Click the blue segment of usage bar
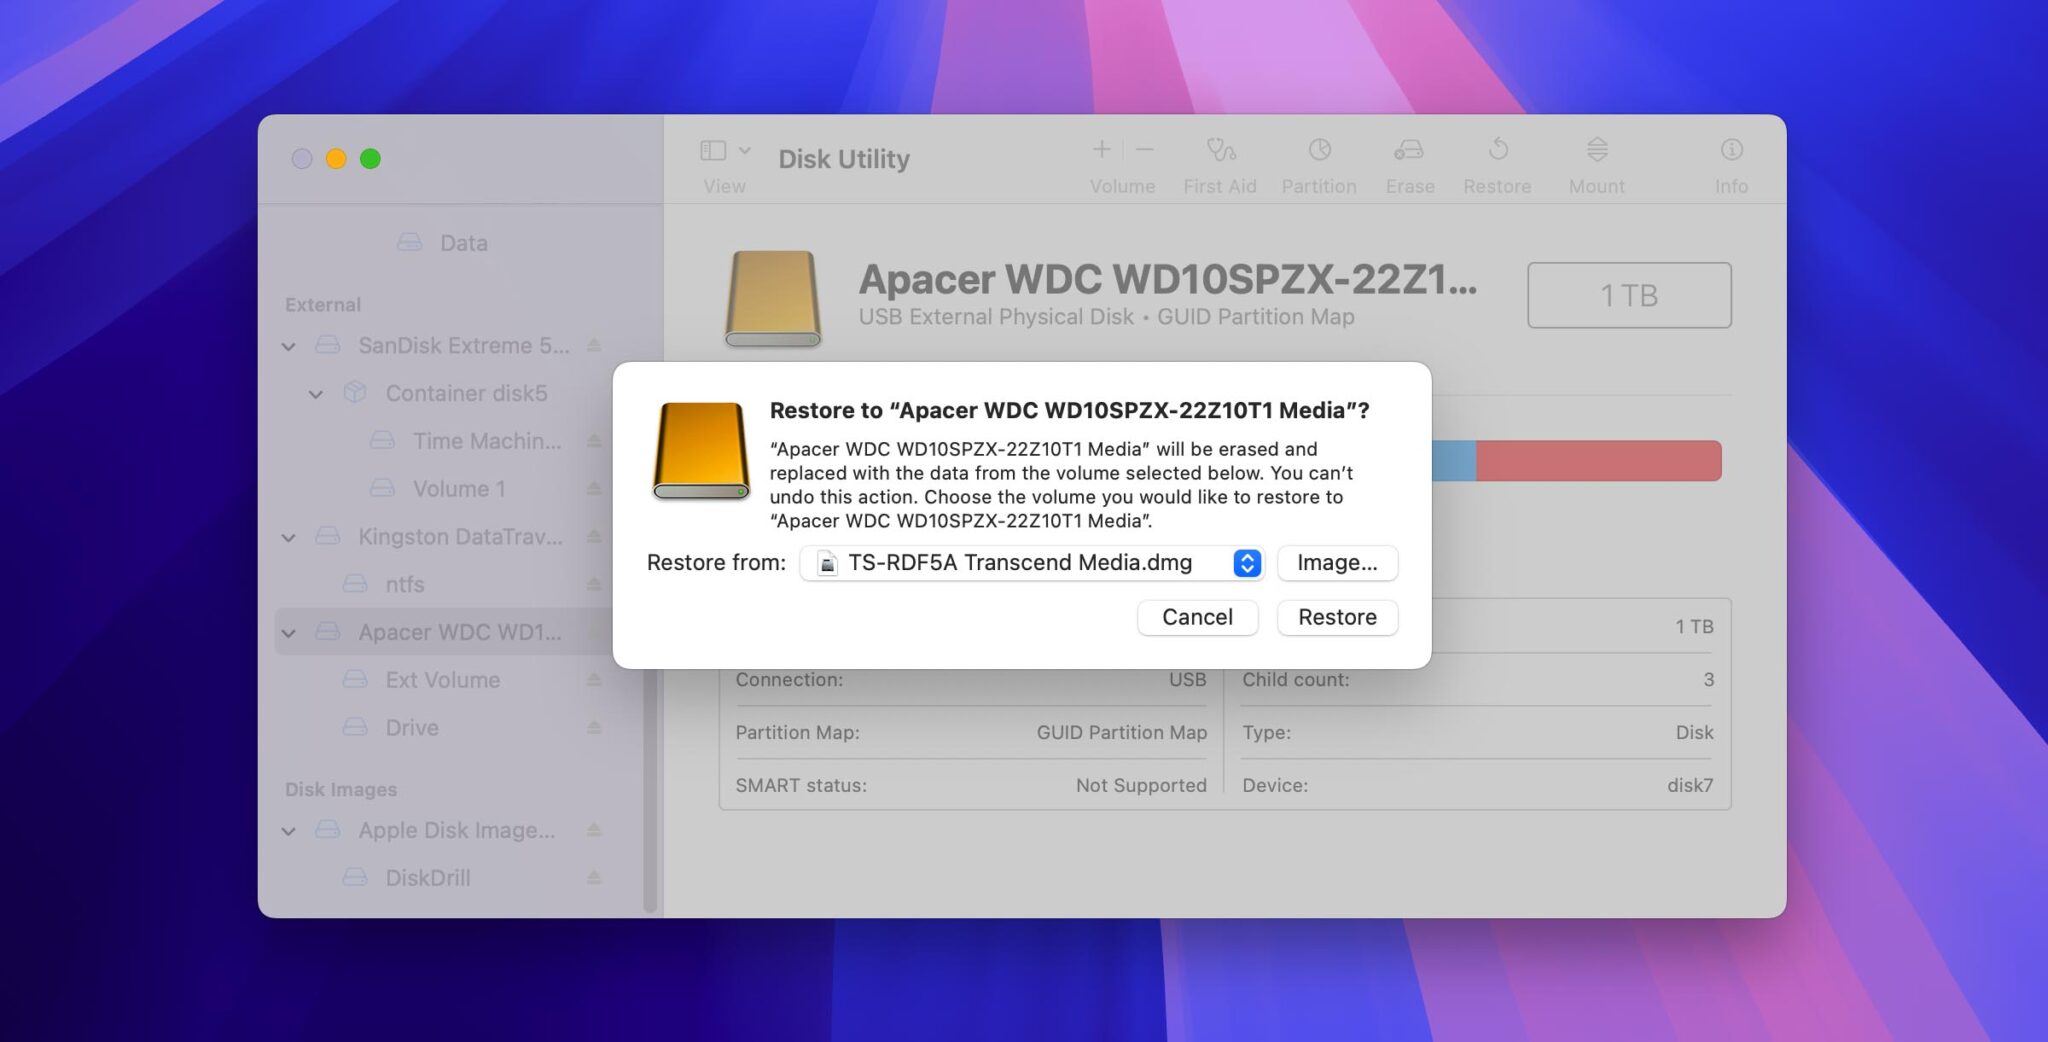Image resolution: width=2048 pixels, height=1042 pixels. tap(1454, 461)
